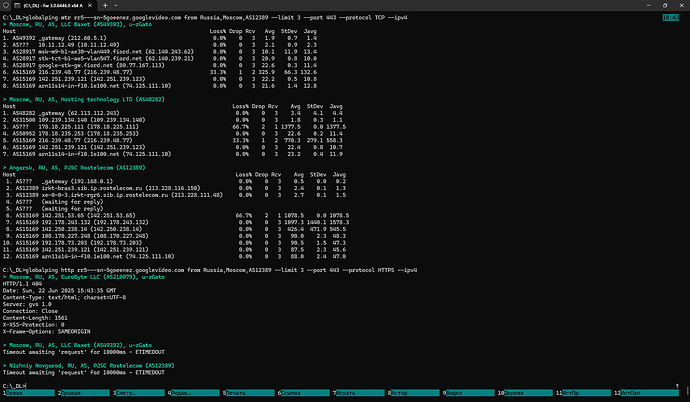This screenshot has width=690, height=402.
Task: Click 'Date: Sun, 22 Jun 2025' header line
Action: (x=59, y=291)
